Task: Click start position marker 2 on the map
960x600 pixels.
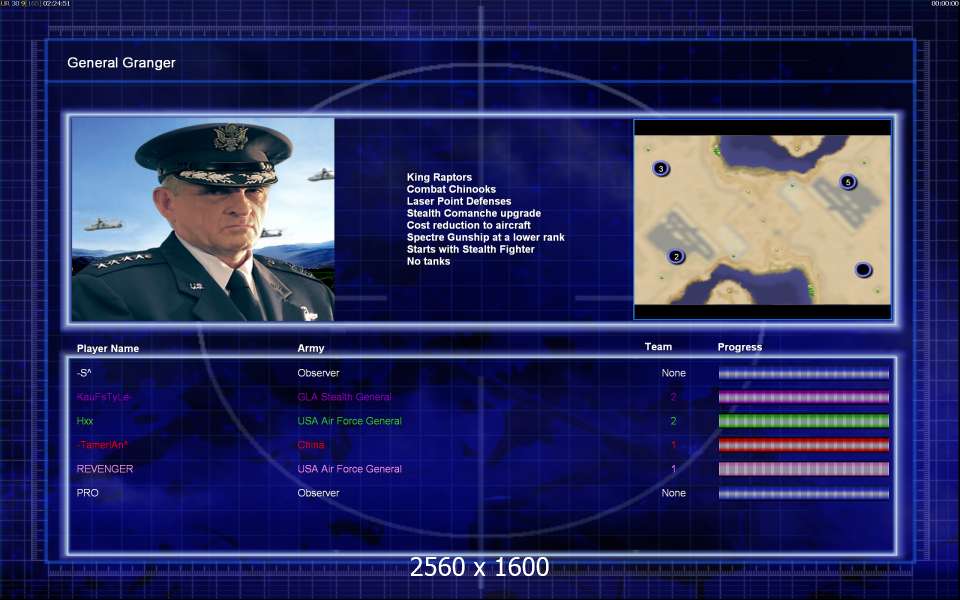Action: point(676,257)
